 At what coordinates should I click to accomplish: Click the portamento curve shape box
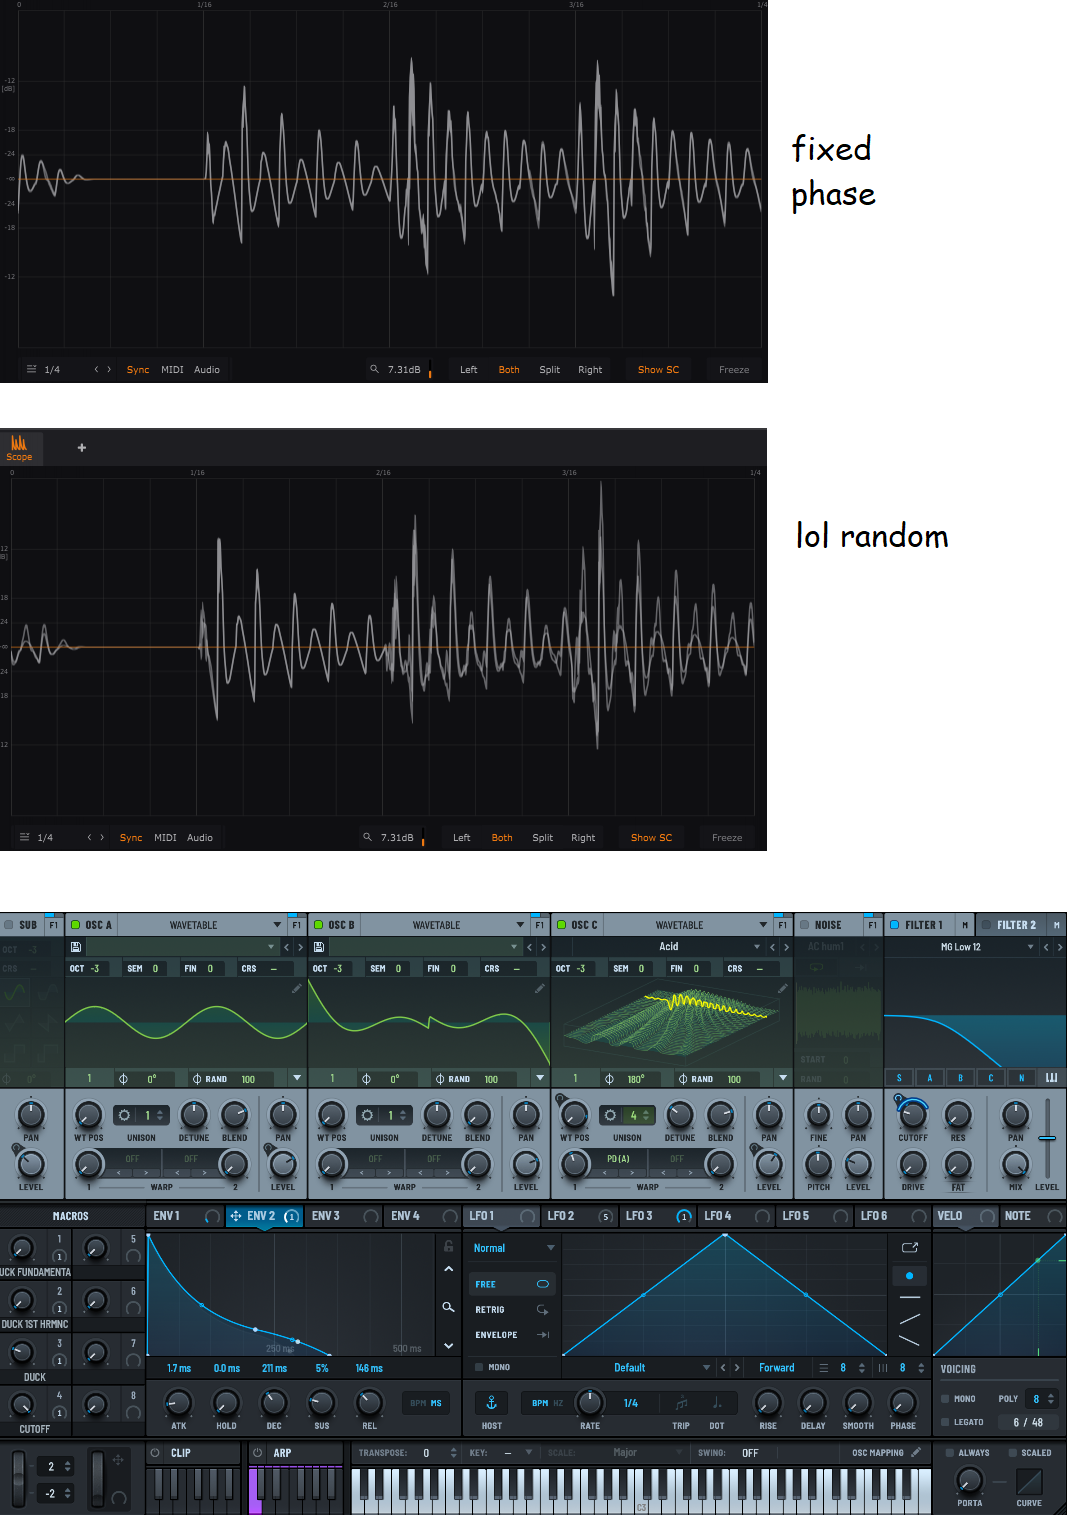(x=1029, y=1481)
